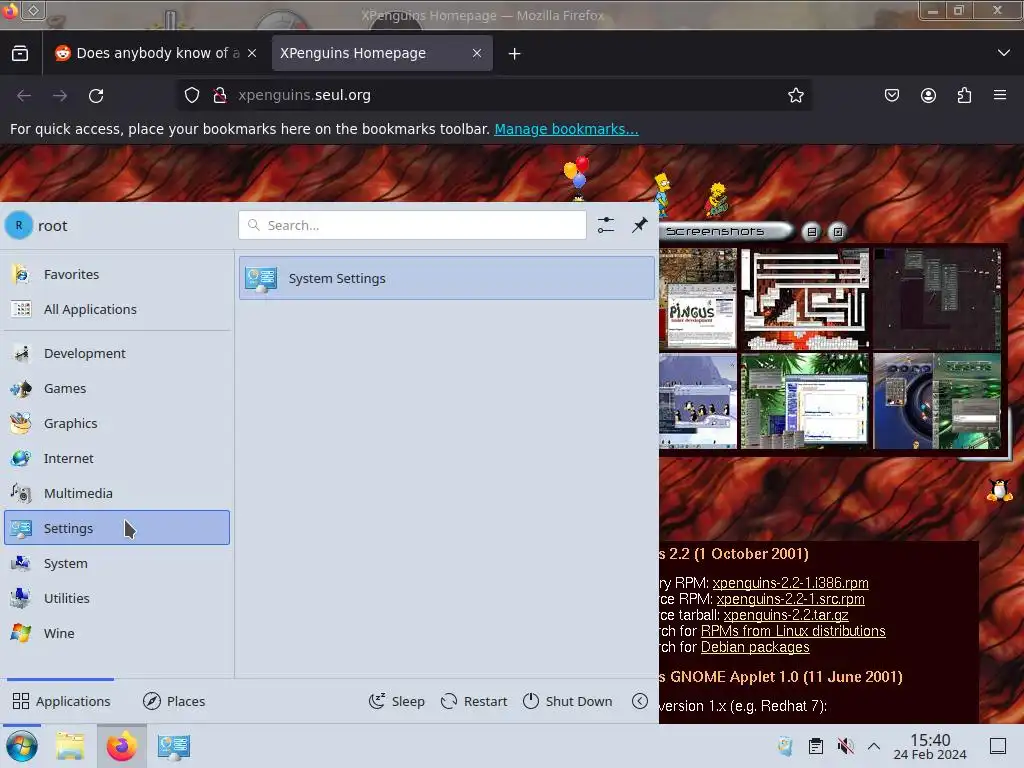Click the xpenguins-2.2.tar.gz link

pyautogui.click(x=786, y=615)
